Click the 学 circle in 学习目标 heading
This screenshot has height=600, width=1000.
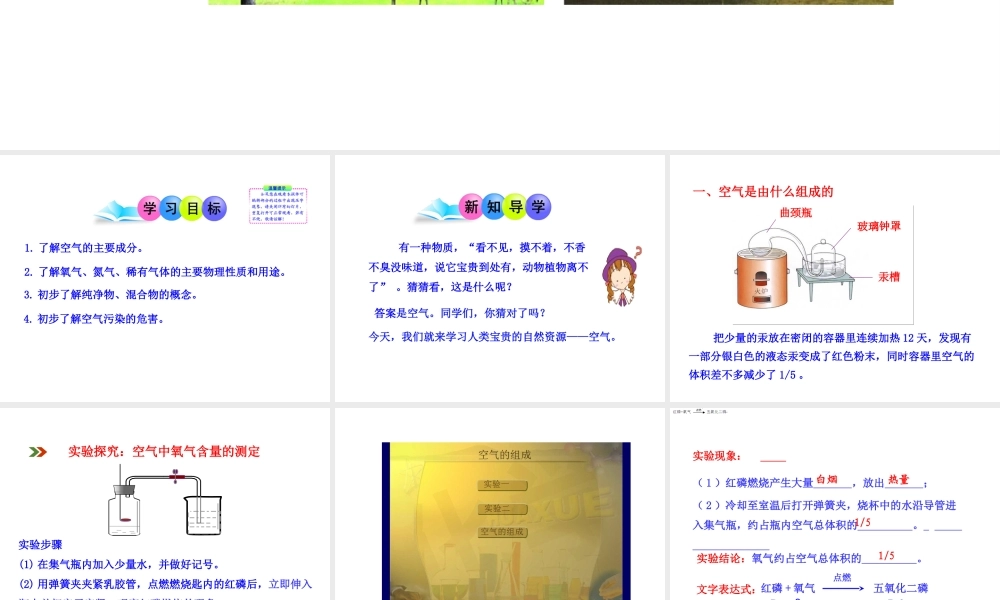coord(149,209)
